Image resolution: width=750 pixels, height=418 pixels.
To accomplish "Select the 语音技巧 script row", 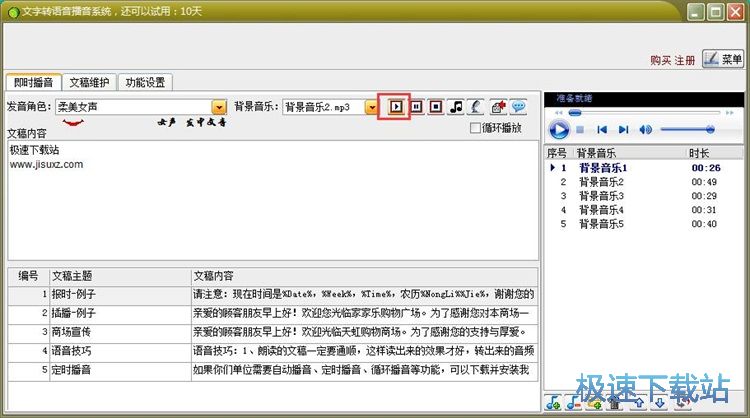I will (273, 351).
